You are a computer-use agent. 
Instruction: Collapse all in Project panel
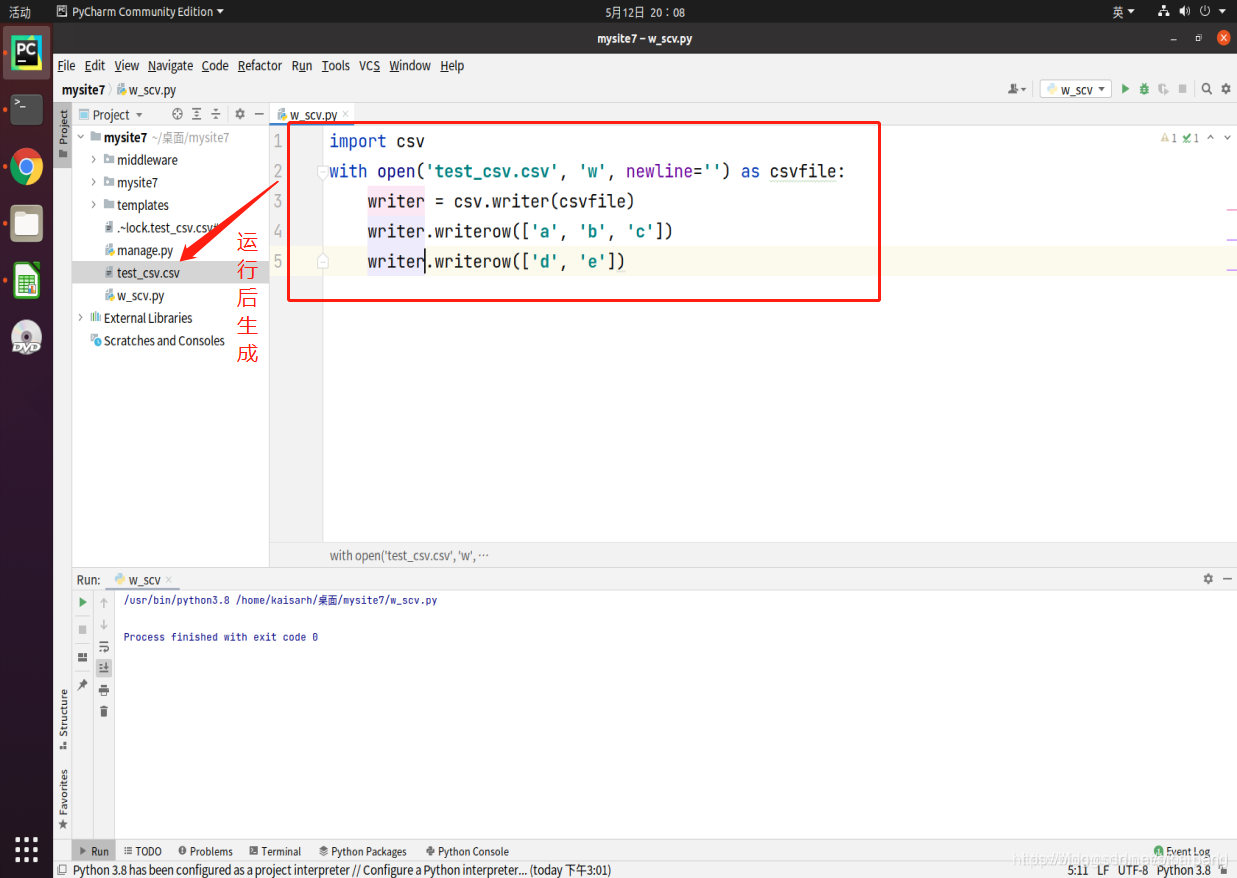click(216, 114)
